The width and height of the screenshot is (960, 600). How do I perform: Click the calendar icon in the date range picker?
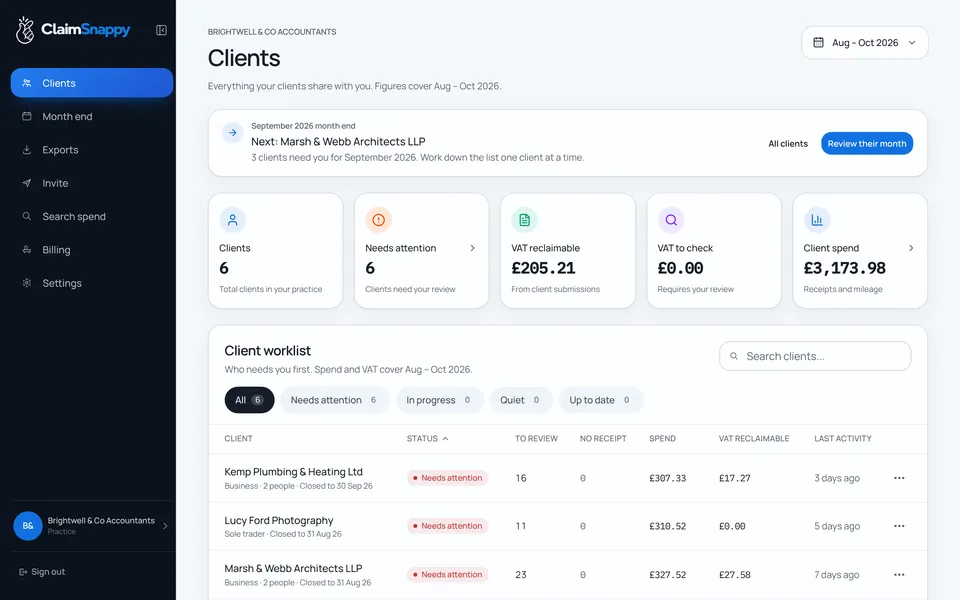click(818, 42)
